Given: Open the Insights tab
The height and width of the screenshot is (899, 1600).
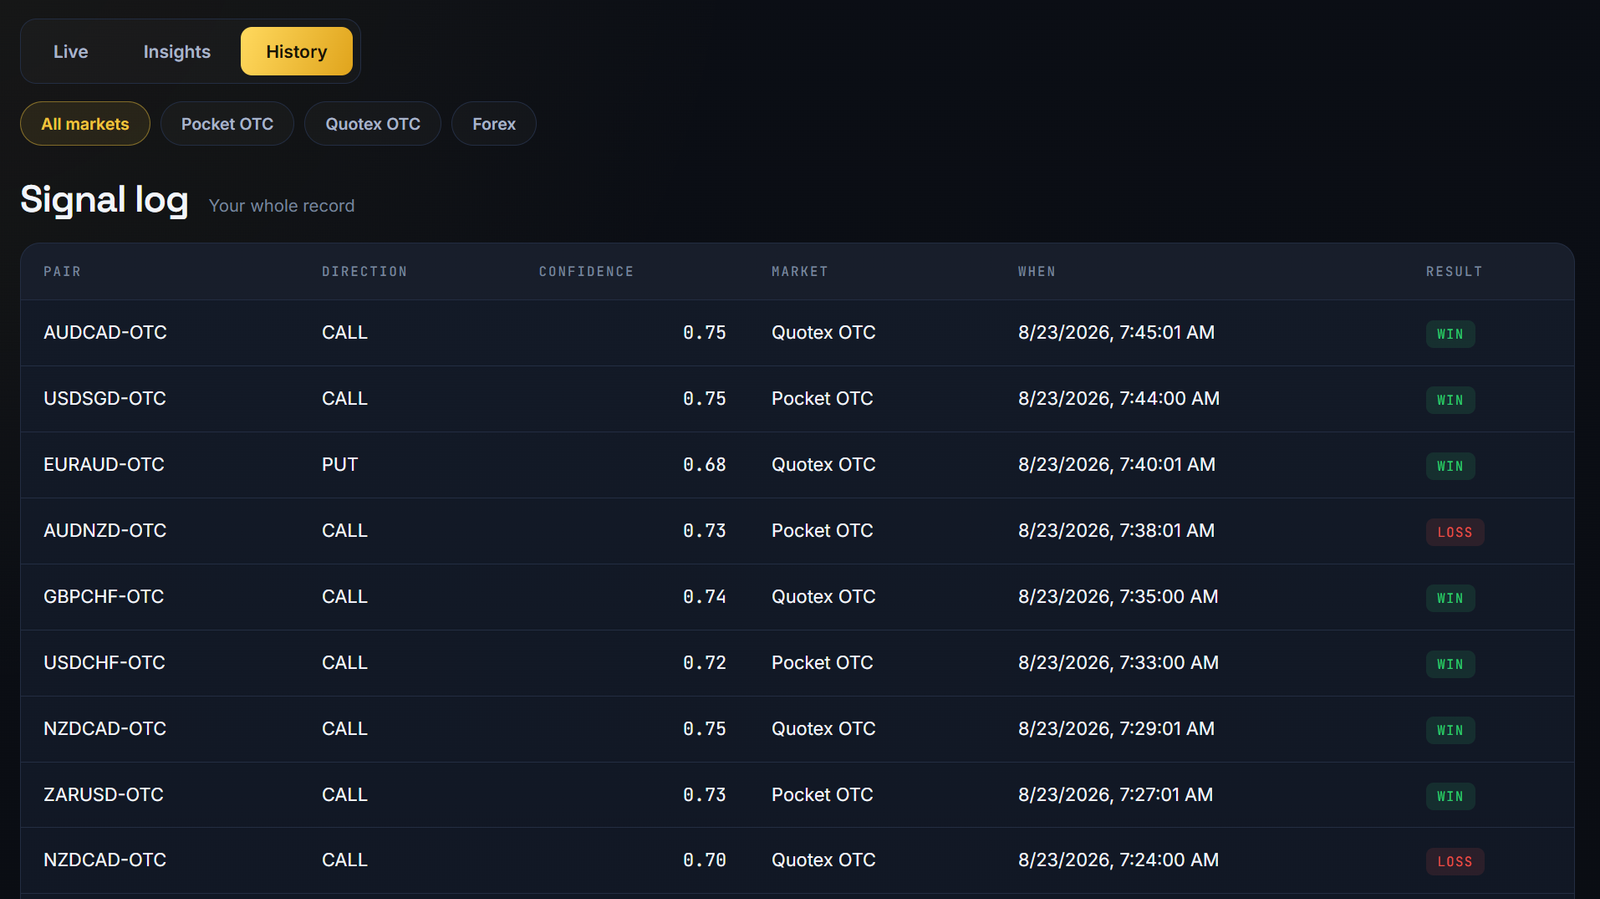Looking at the screenshot, I should (x=177, y=51).
